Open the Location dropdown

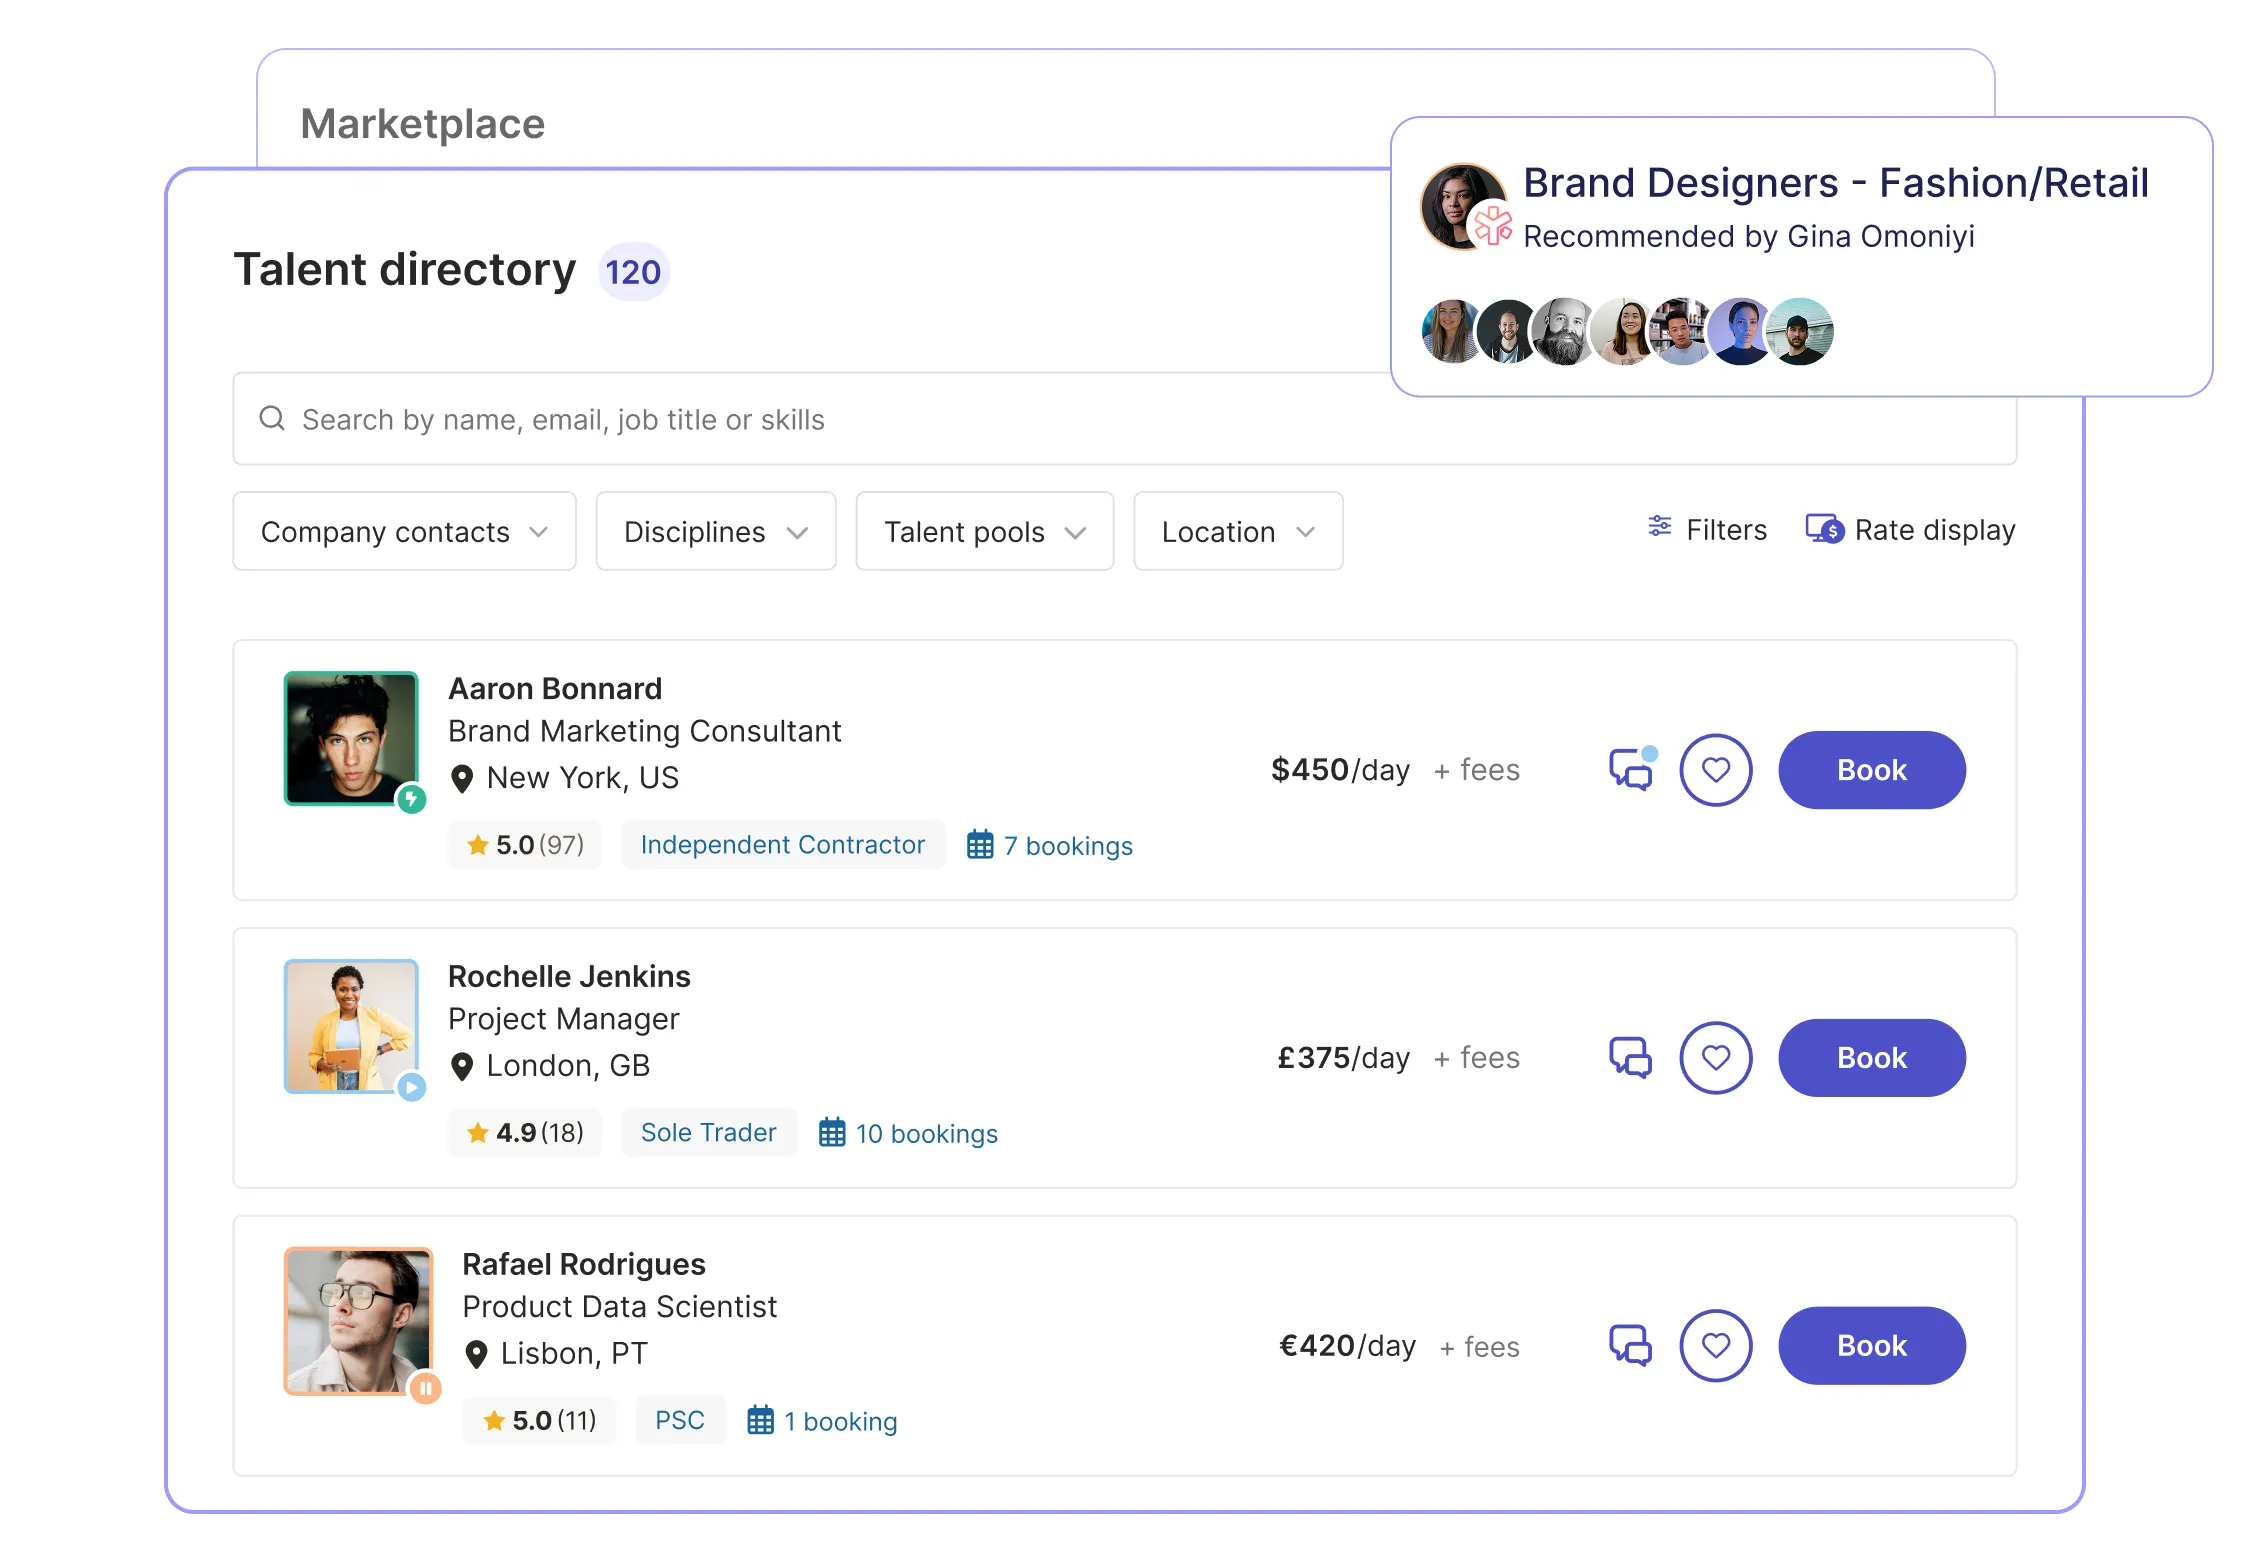(1237, 531)
